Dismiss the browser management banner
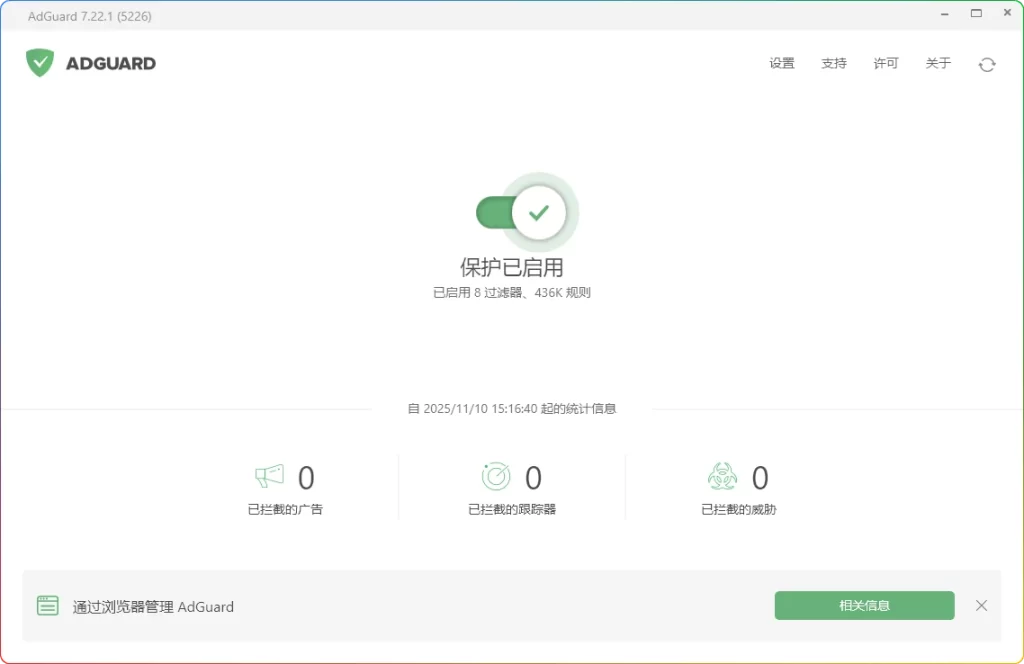The width and height of the screenshot is (1024, 664). [981, 605]
